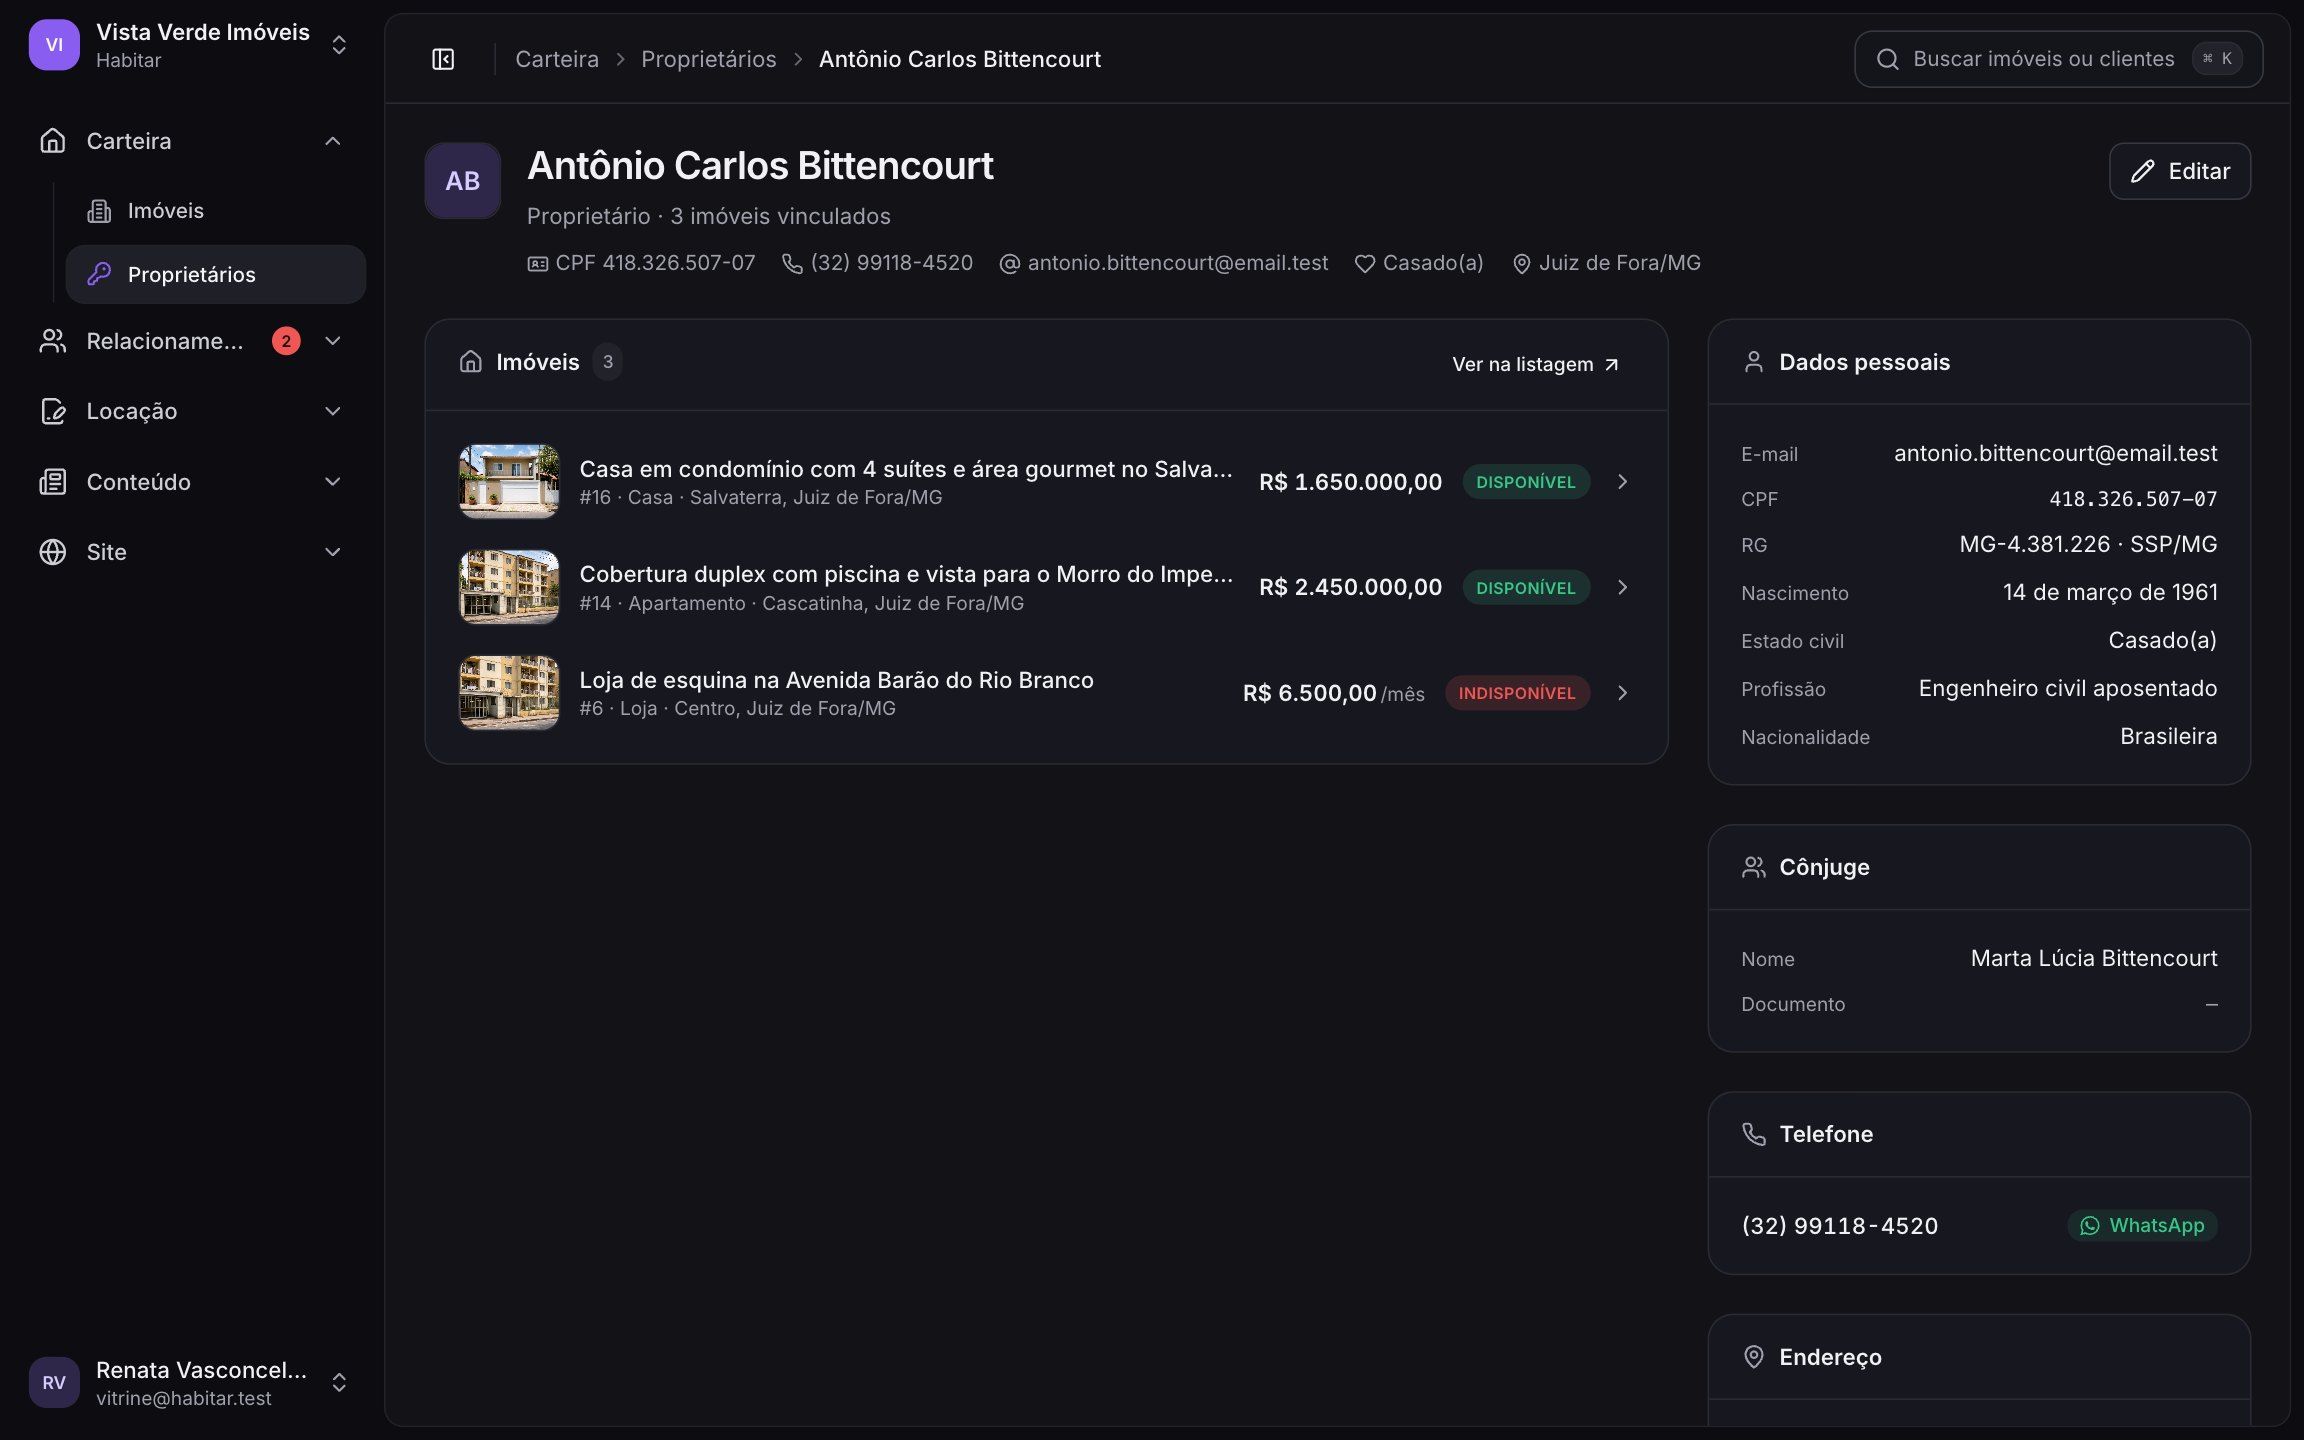The height and width of the screenshot is (1440, 2304).
Task: Select Proprietários in the sidebar
Action: [216, 274]
